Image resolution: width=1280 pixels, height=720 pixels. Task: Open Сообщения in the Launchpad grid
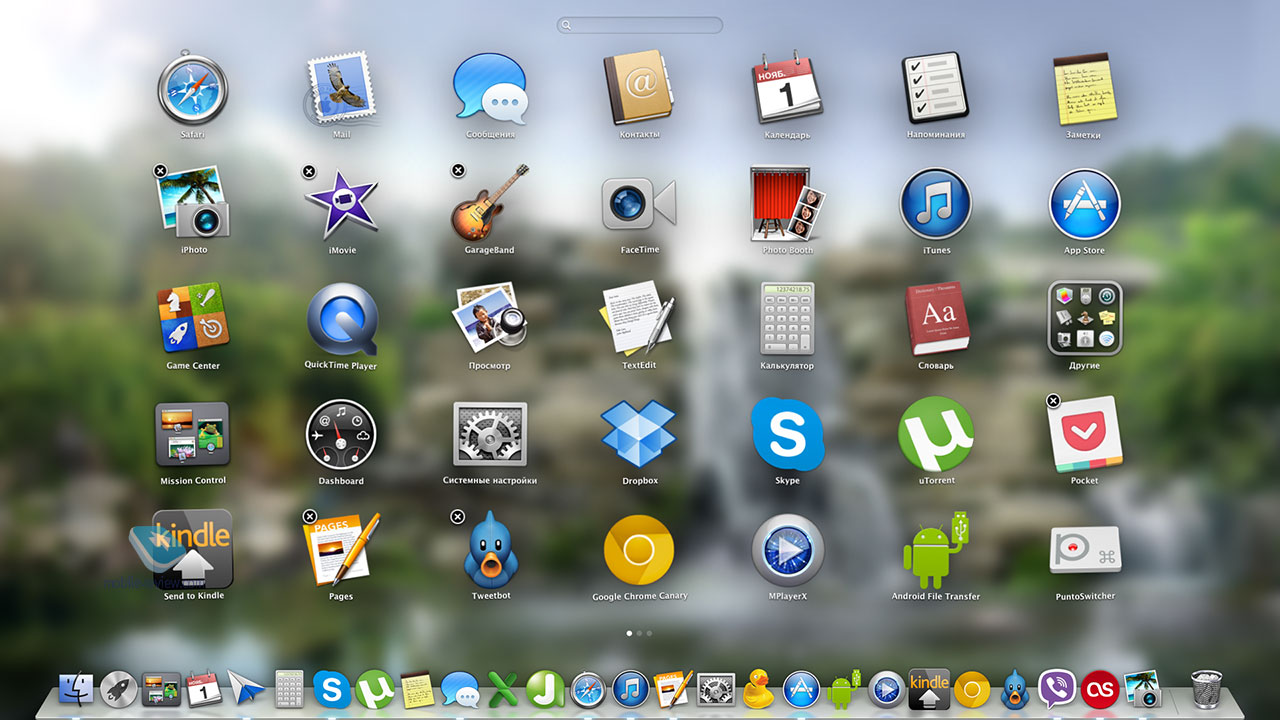[x=490, y=89]
